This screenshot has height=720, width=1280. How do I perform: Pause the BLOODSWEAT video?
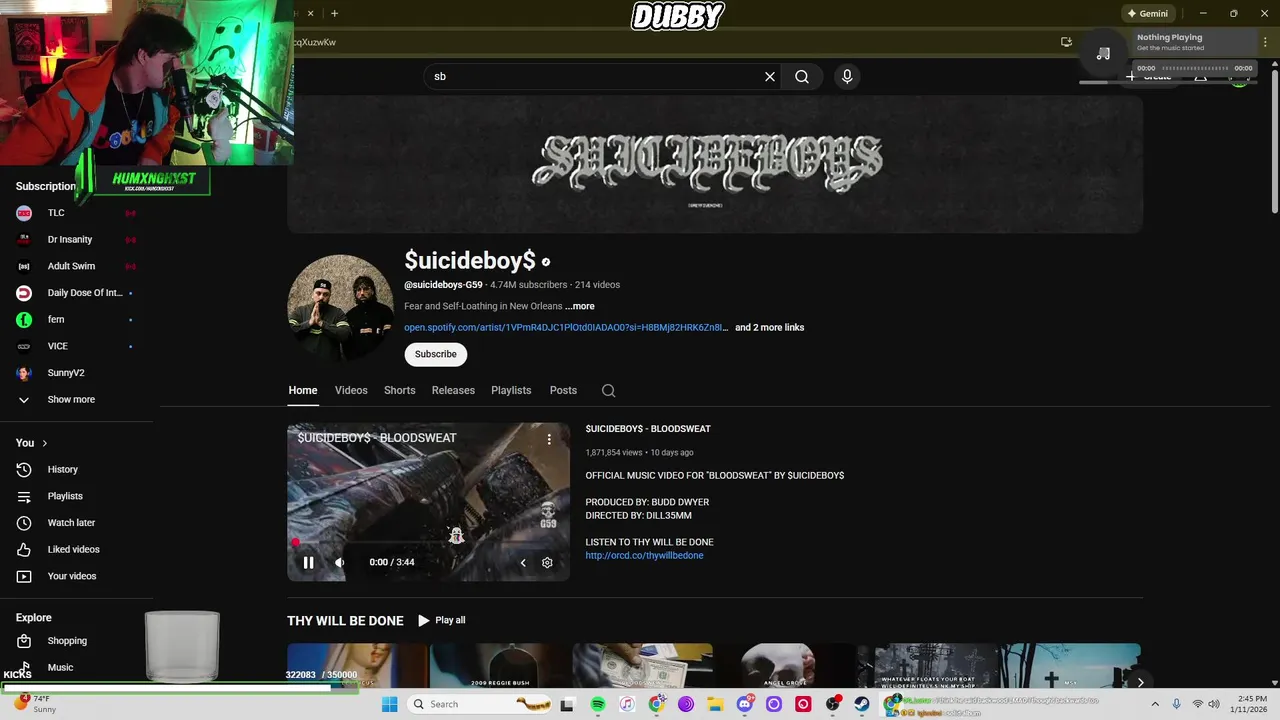click(x=308, y=563)
